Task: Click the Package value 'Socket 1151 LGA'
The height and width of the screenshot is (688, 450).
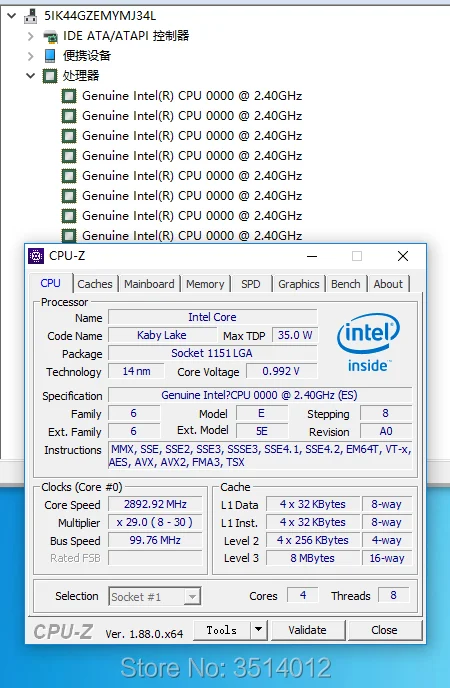Action: click(x=213, y=353)
